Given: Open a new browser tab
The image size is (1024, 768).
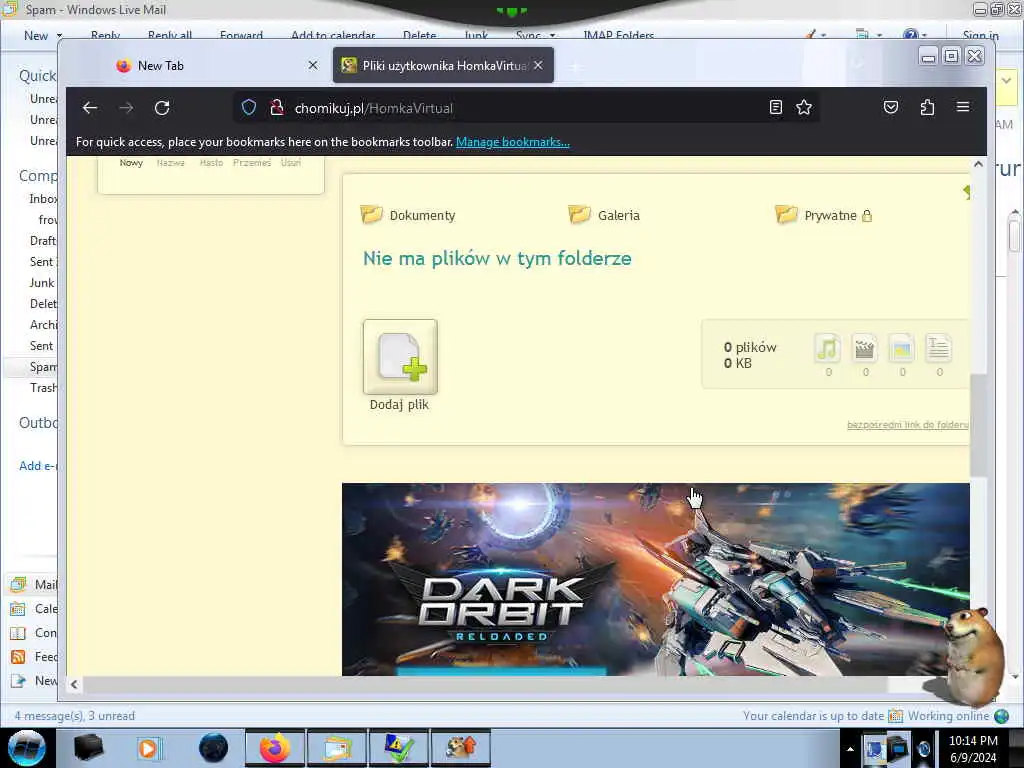Looking at the screenshot, I should tap(575, 66).
